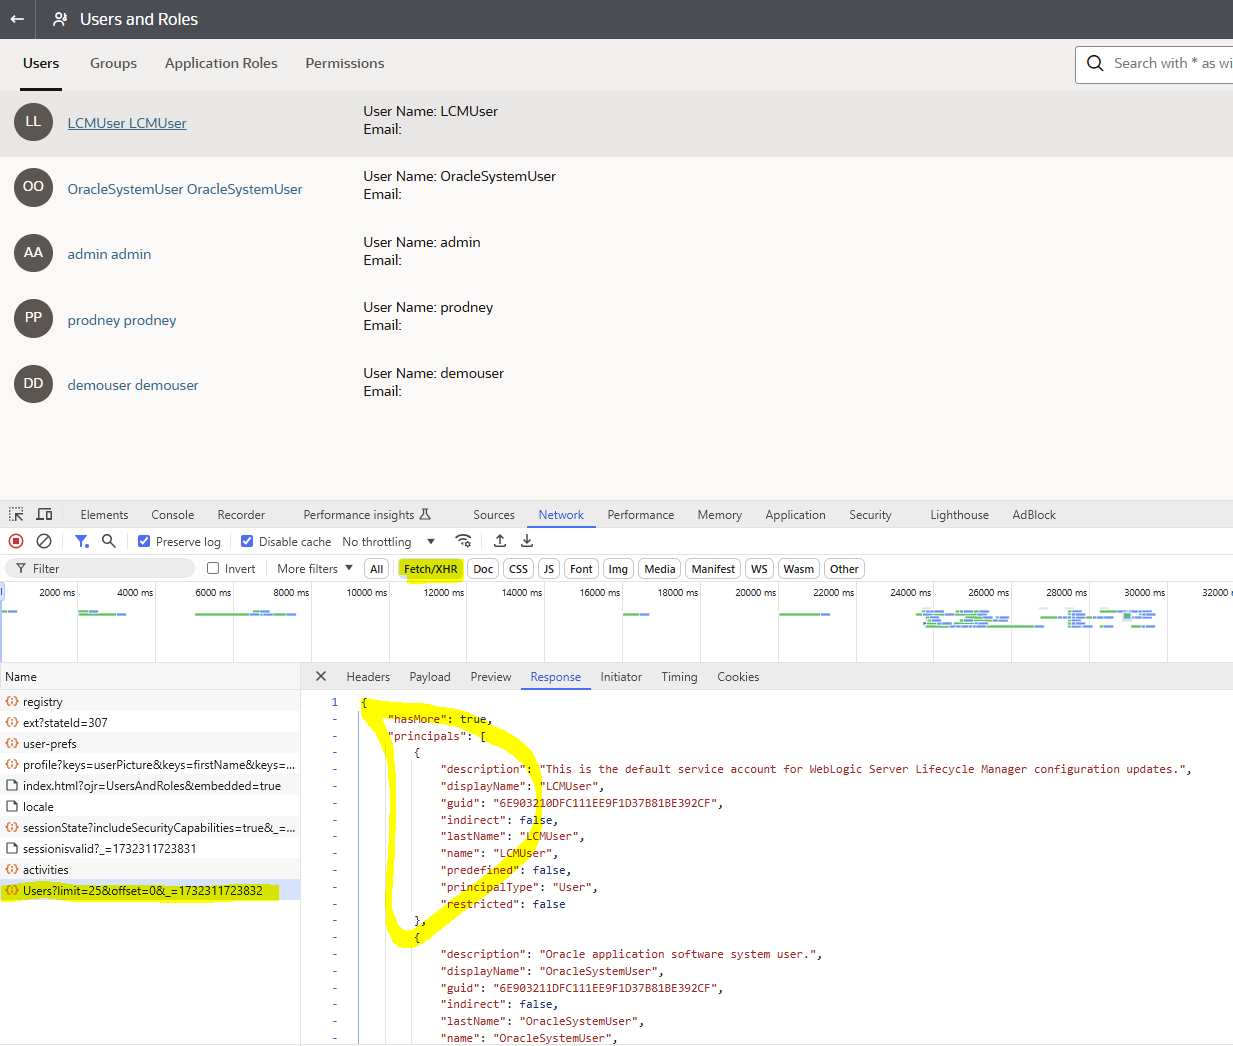This screenshot has height=1046, width=1233.
Task: Expand the More filters dropdown
Action: (315, 568)
